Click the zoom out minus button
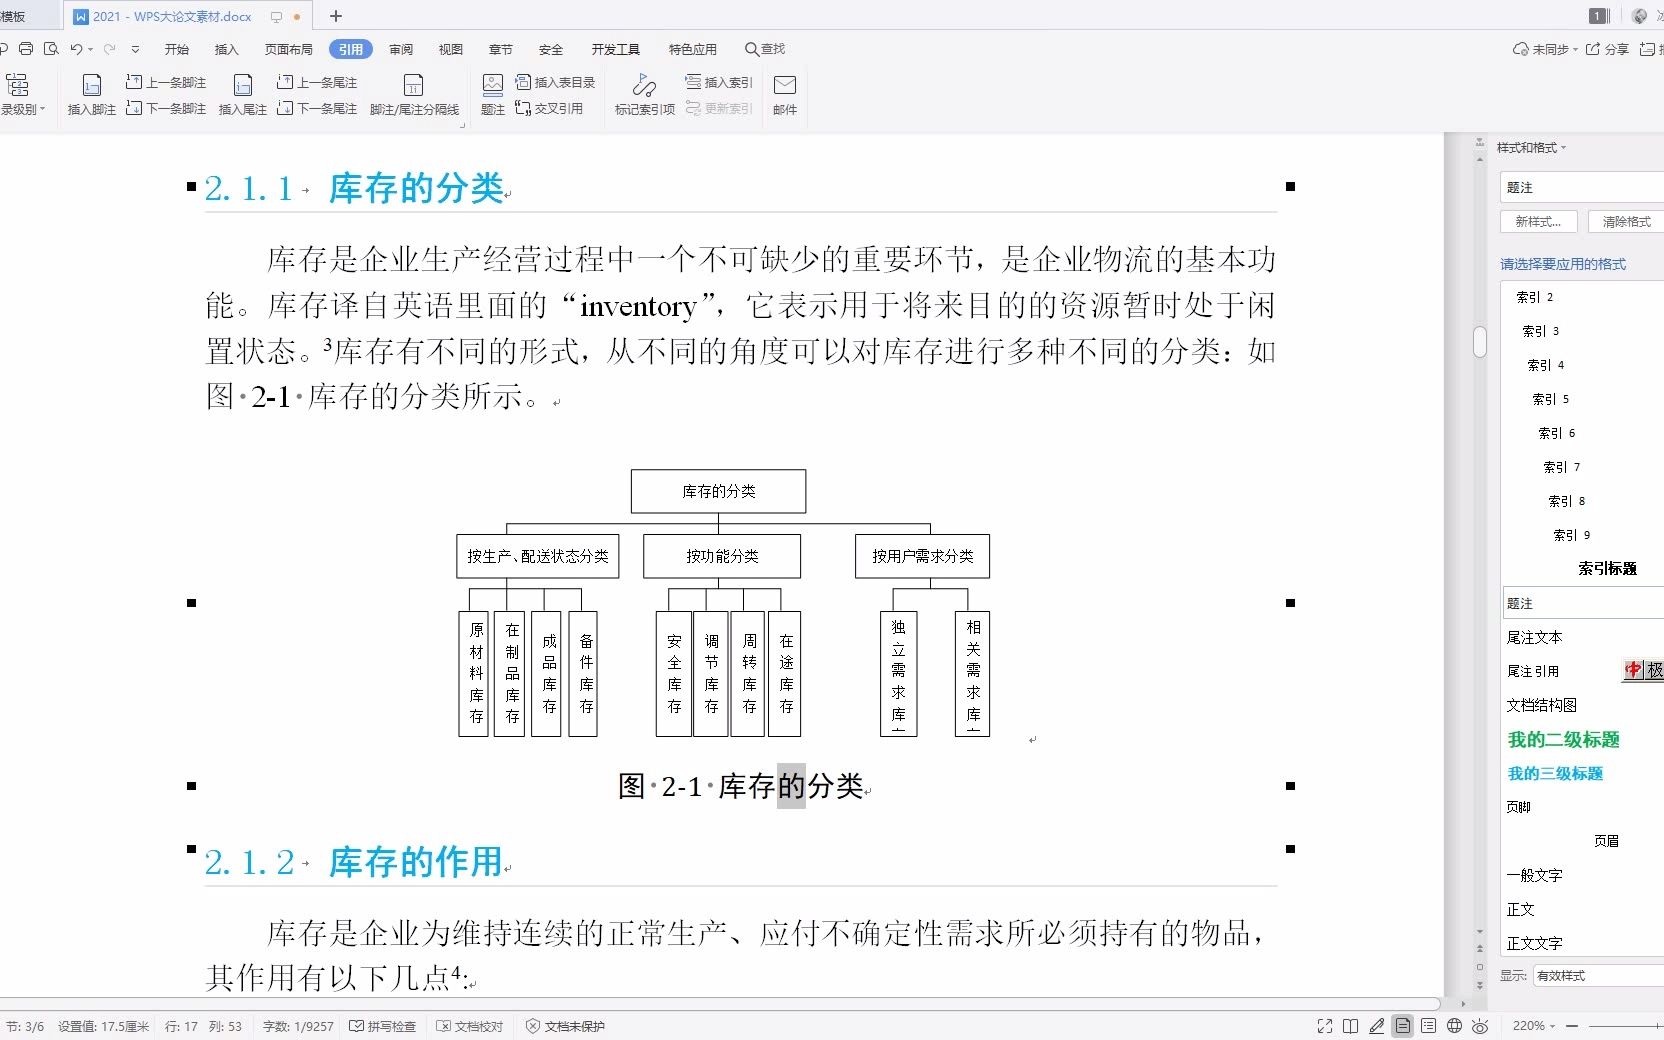Viewport: 1664px width, 1040px height. pos(1571,1026)
